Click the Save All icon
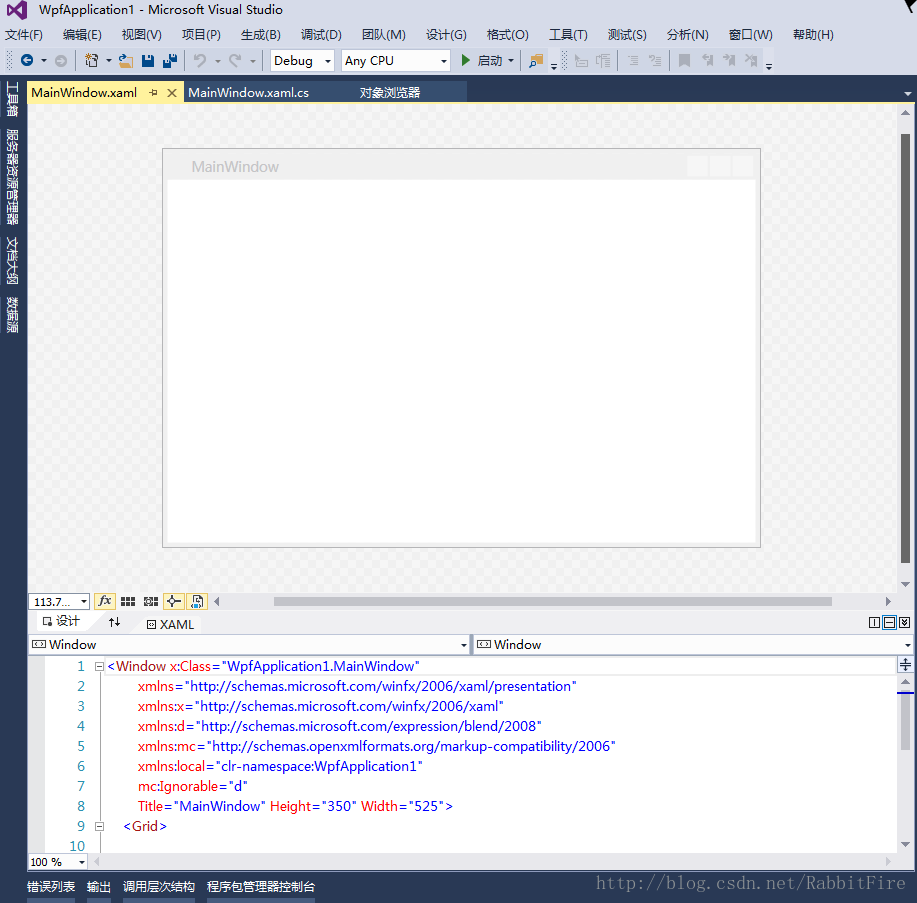Screen dimensions: 917x903 tap(170, 60)
